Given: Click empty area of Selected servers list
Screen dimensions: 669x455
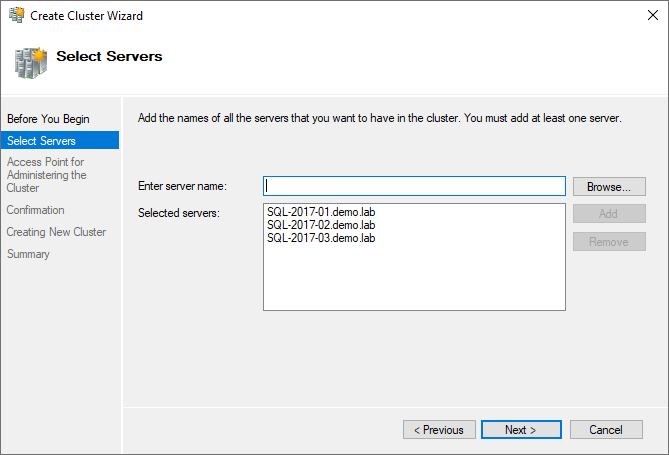Looking at the screenshot, I should 414,280.
